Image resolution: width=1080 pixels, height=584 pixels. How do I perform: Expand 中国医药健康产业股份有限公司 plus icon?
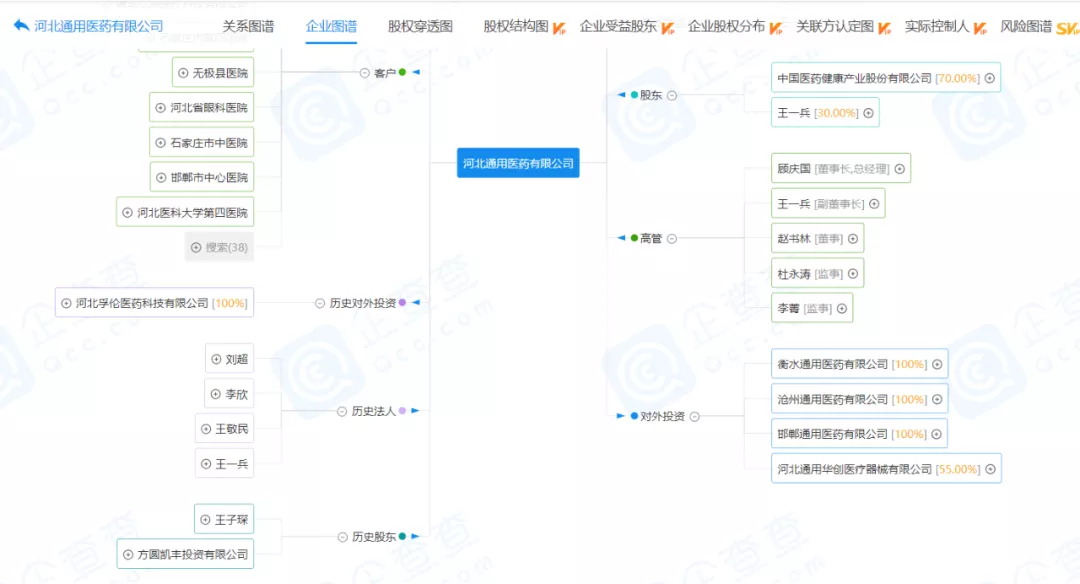990,78
